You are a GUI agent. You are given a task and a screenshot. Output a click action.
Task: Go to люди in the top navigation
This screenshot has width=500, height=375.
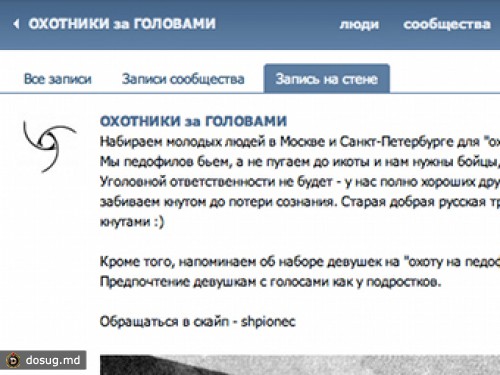tap(359, 24)
